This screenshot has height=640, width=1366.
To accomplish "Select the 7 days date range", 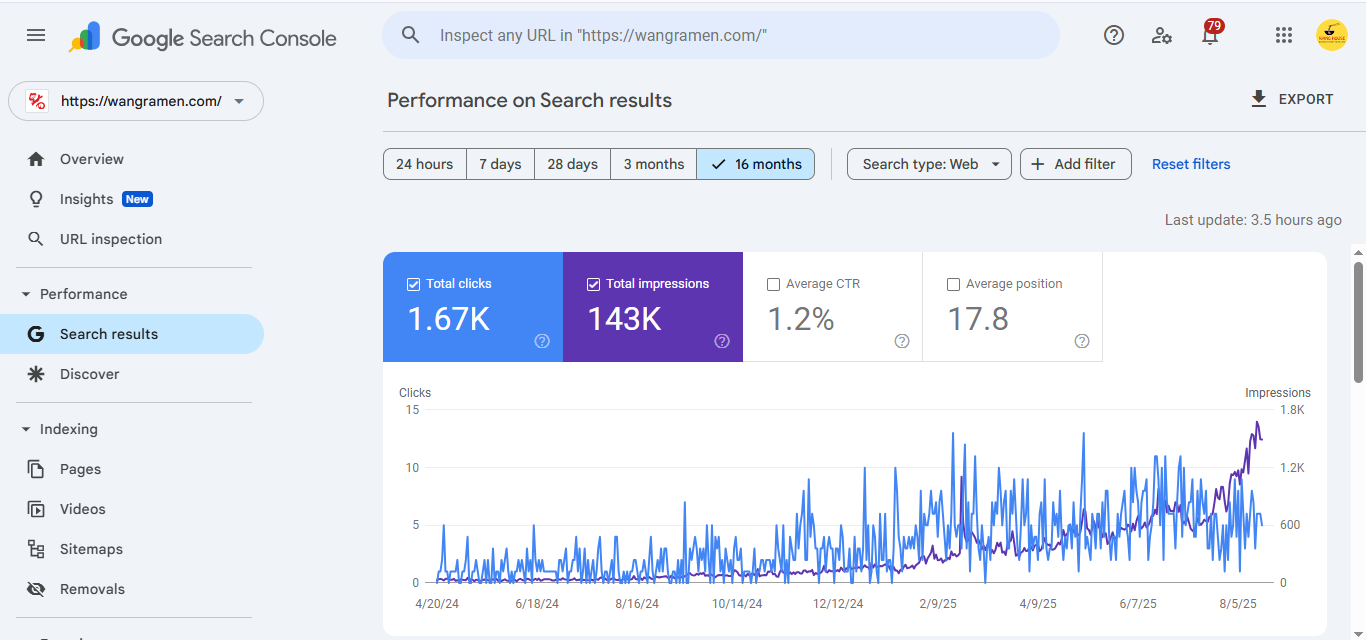I will point(500,164).
